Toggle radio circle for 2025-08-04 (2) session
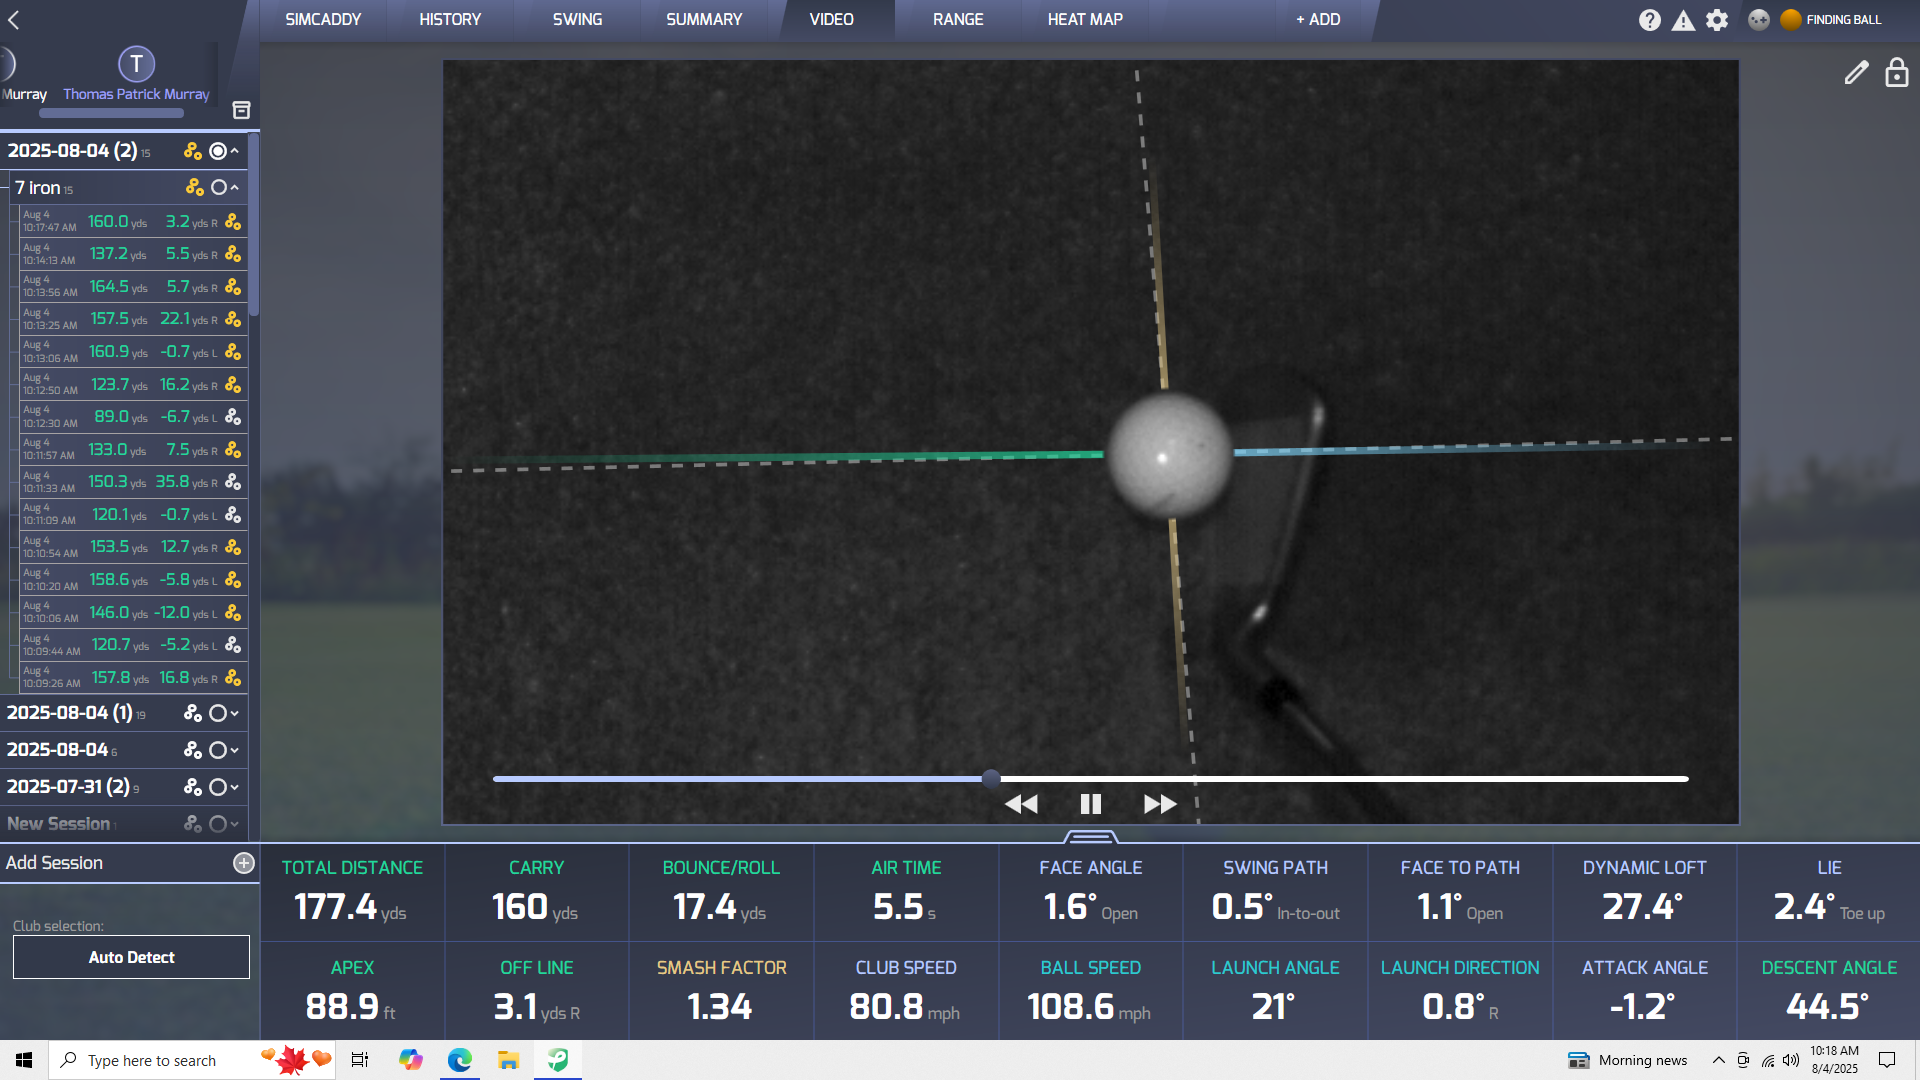The image size is (1920, 1080). pos(218,151)
